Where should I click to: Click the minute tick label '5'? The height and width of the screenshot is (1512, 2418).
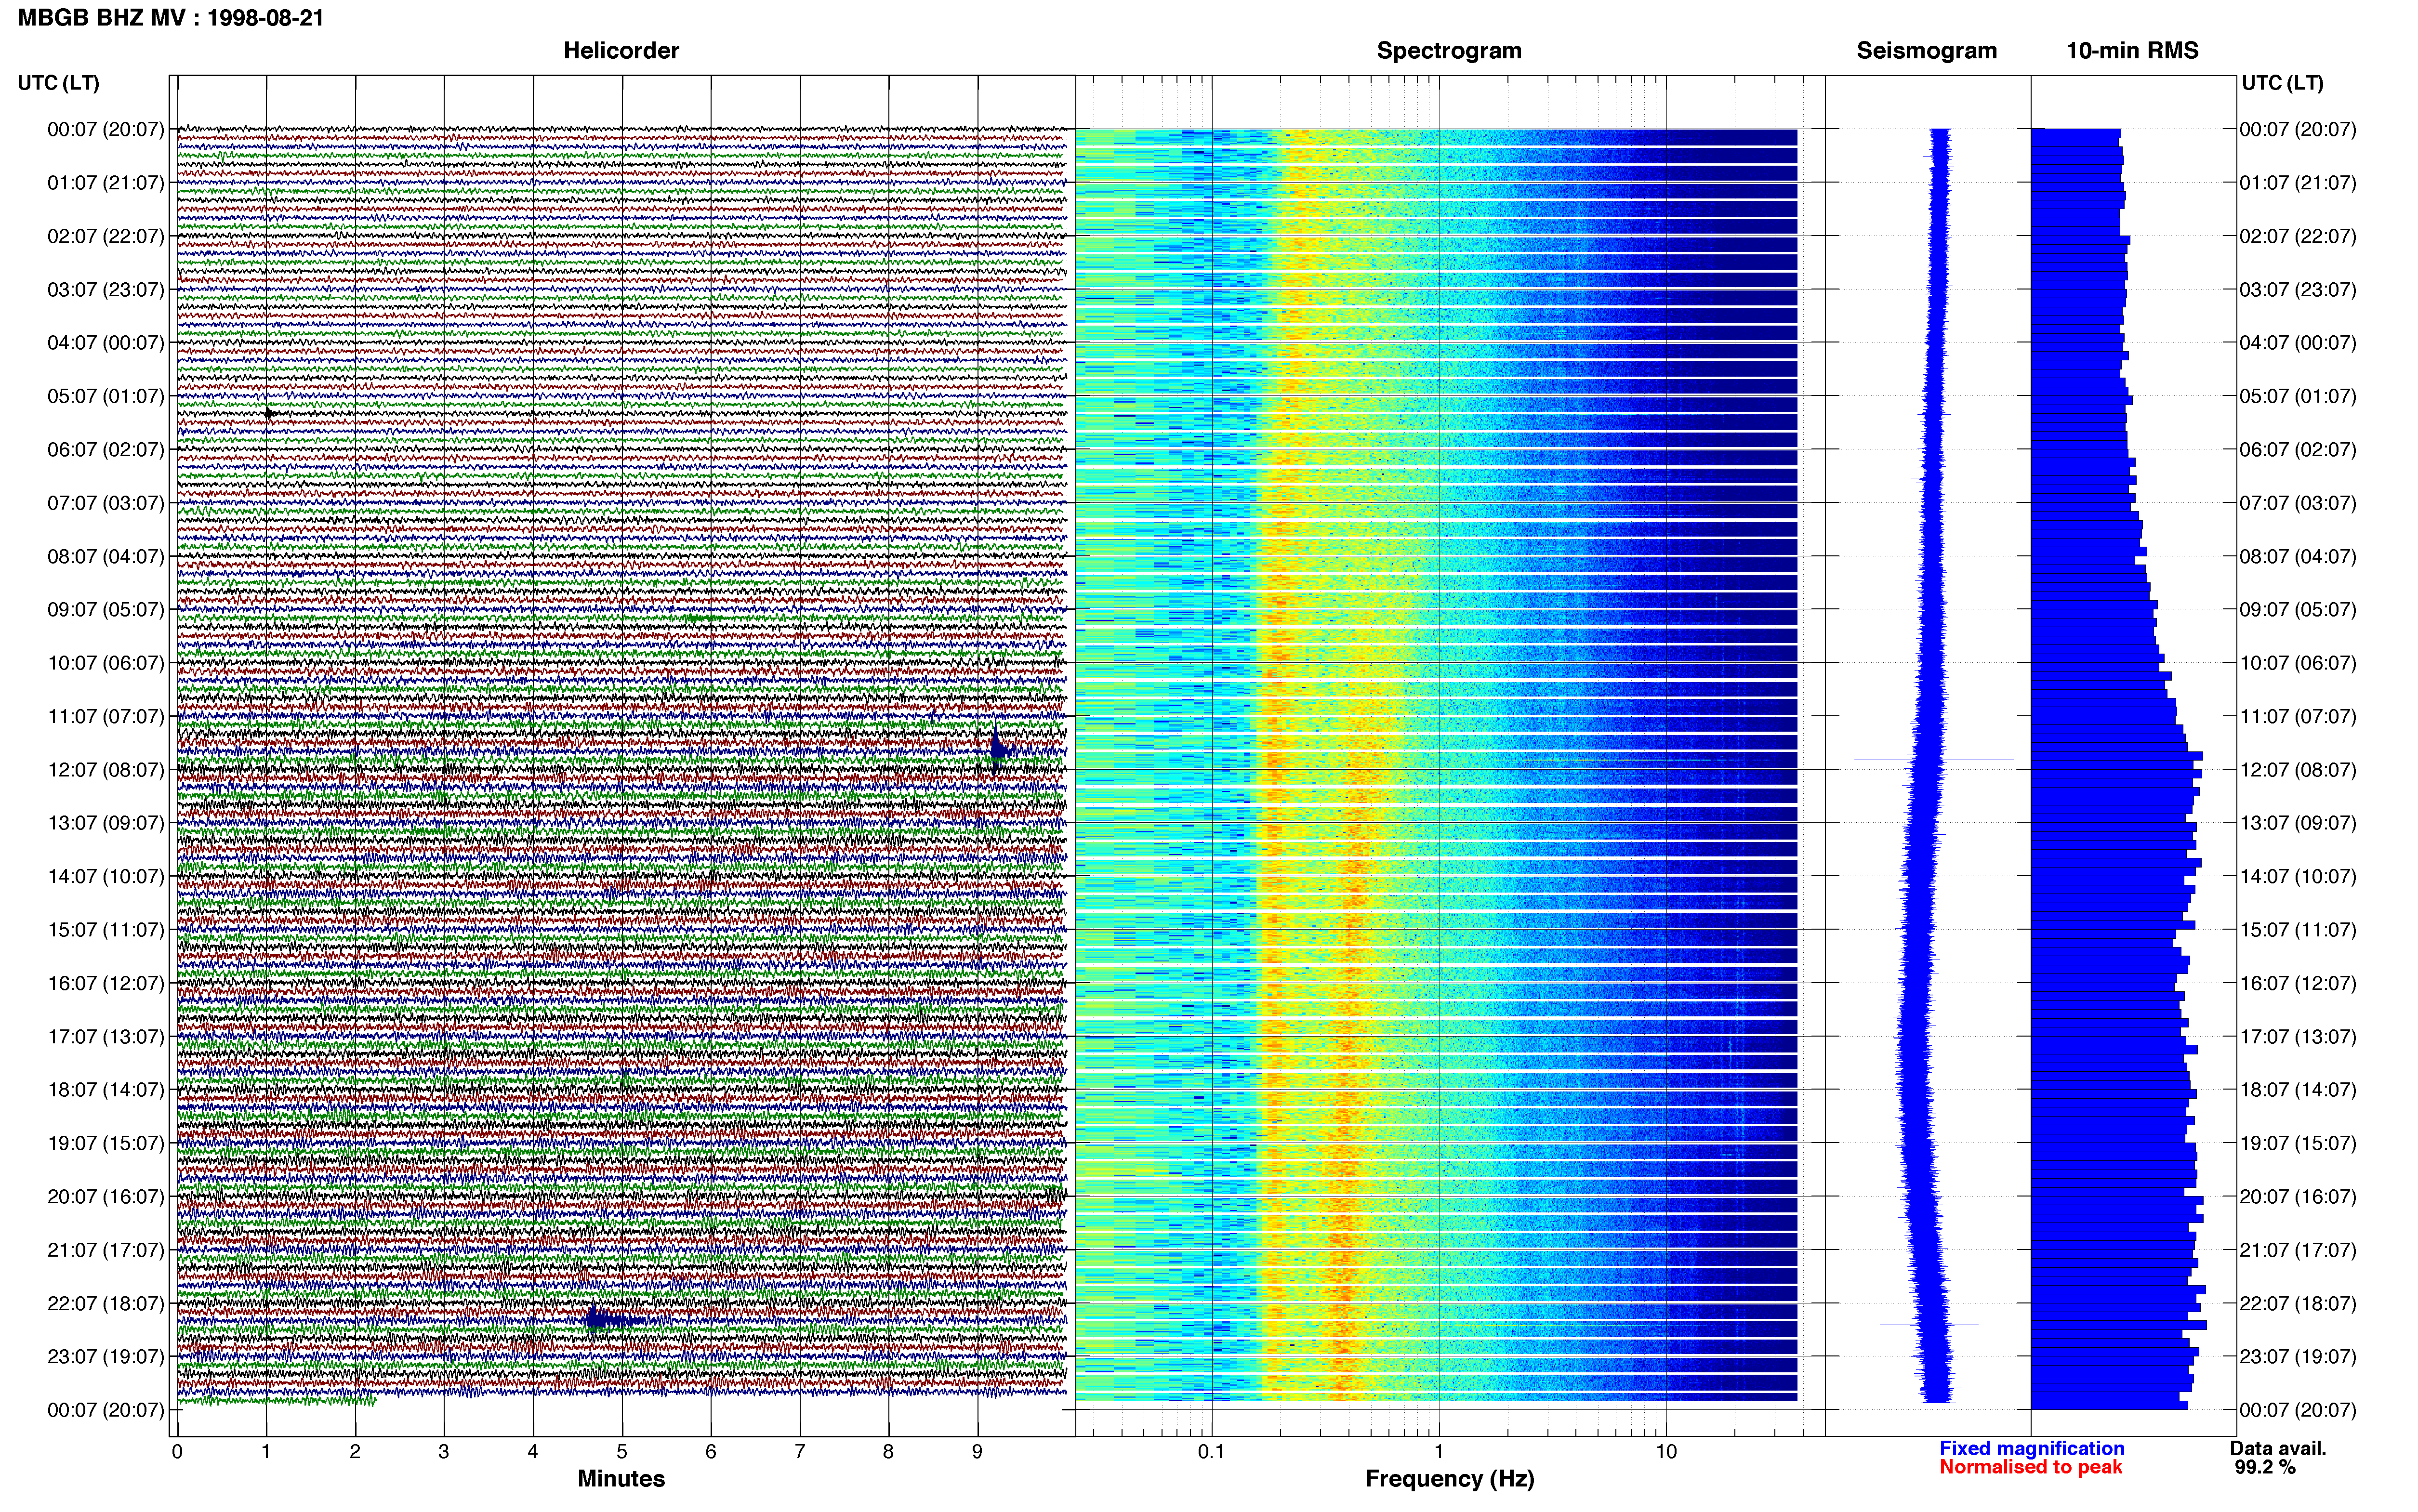pos(622,1452)
